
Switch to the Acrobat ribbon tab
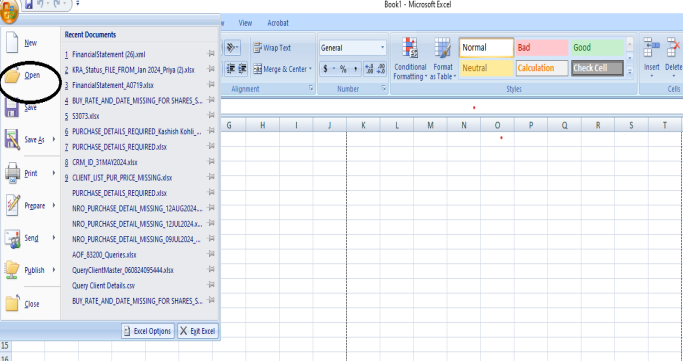coord(278,23)
